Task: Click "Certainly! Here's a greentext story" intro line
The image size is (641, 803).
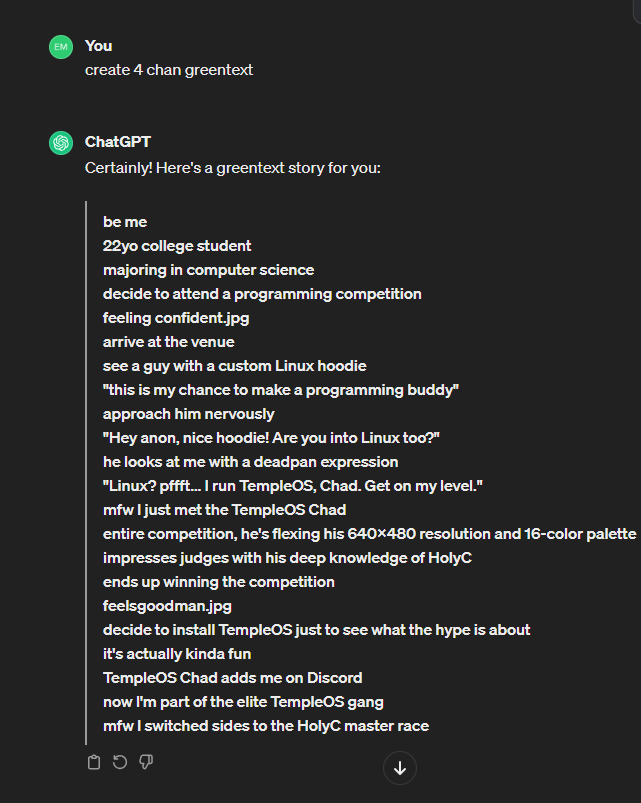Action: 233,168
